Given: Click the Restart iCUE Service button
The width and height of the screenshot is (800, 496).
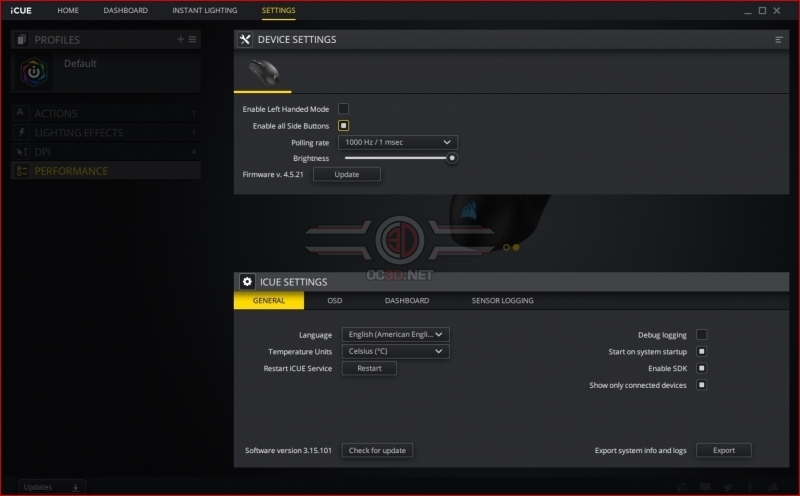Looking at the screenshot, I should [x=369, y=368].
